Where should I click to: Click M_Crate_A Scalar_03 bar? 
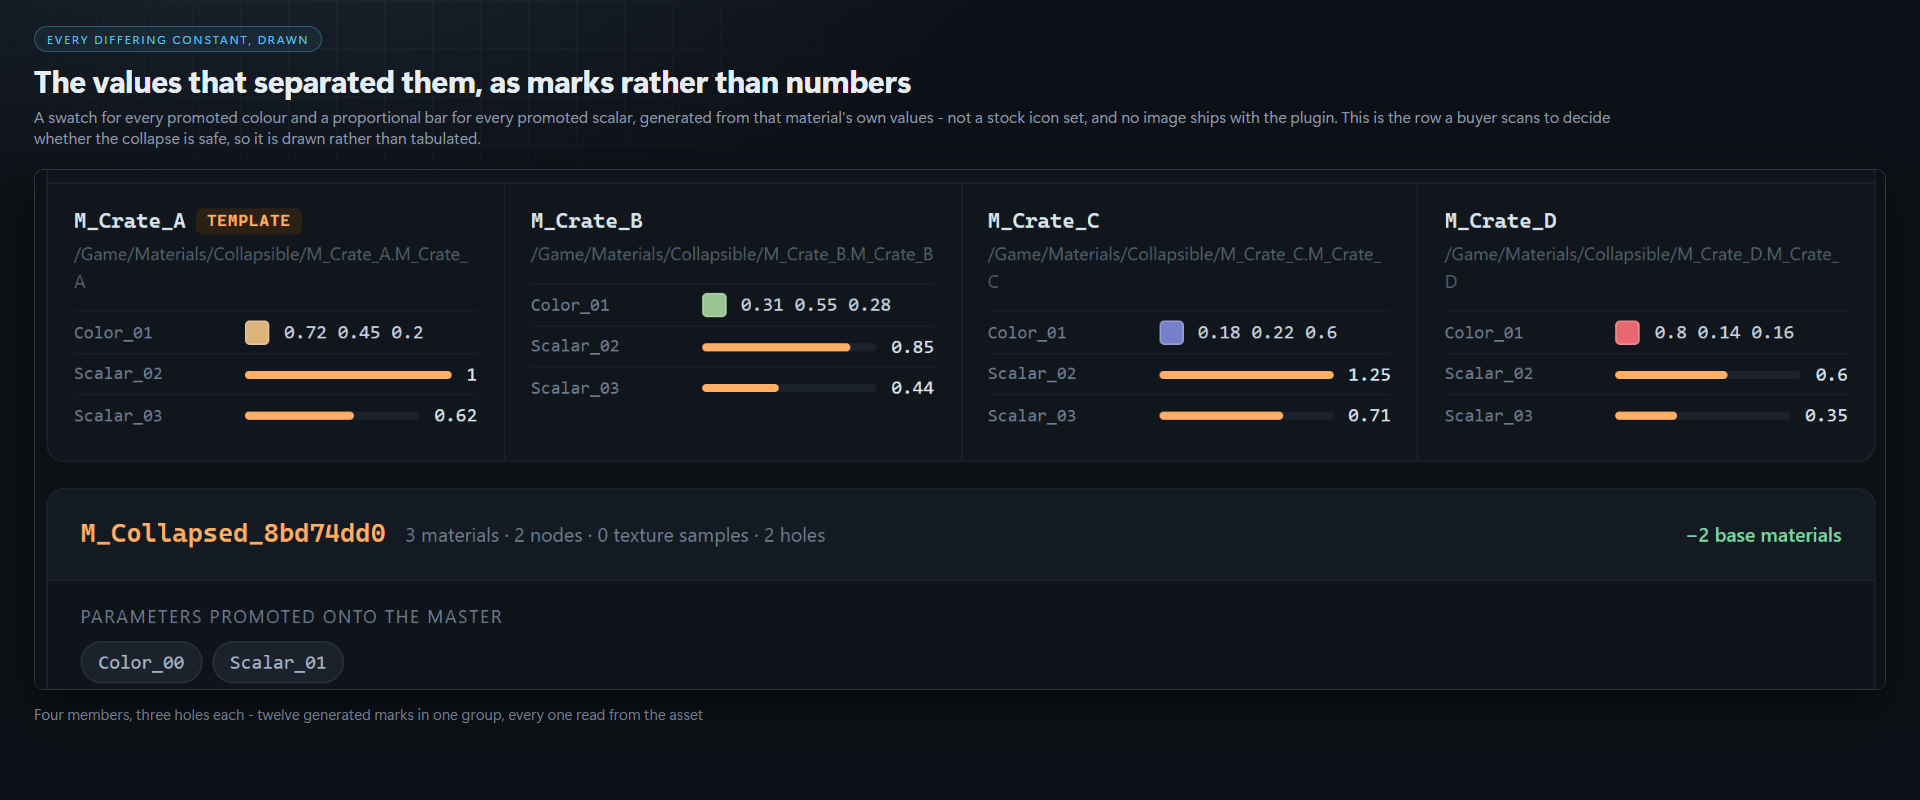click(x=332, y=416)
